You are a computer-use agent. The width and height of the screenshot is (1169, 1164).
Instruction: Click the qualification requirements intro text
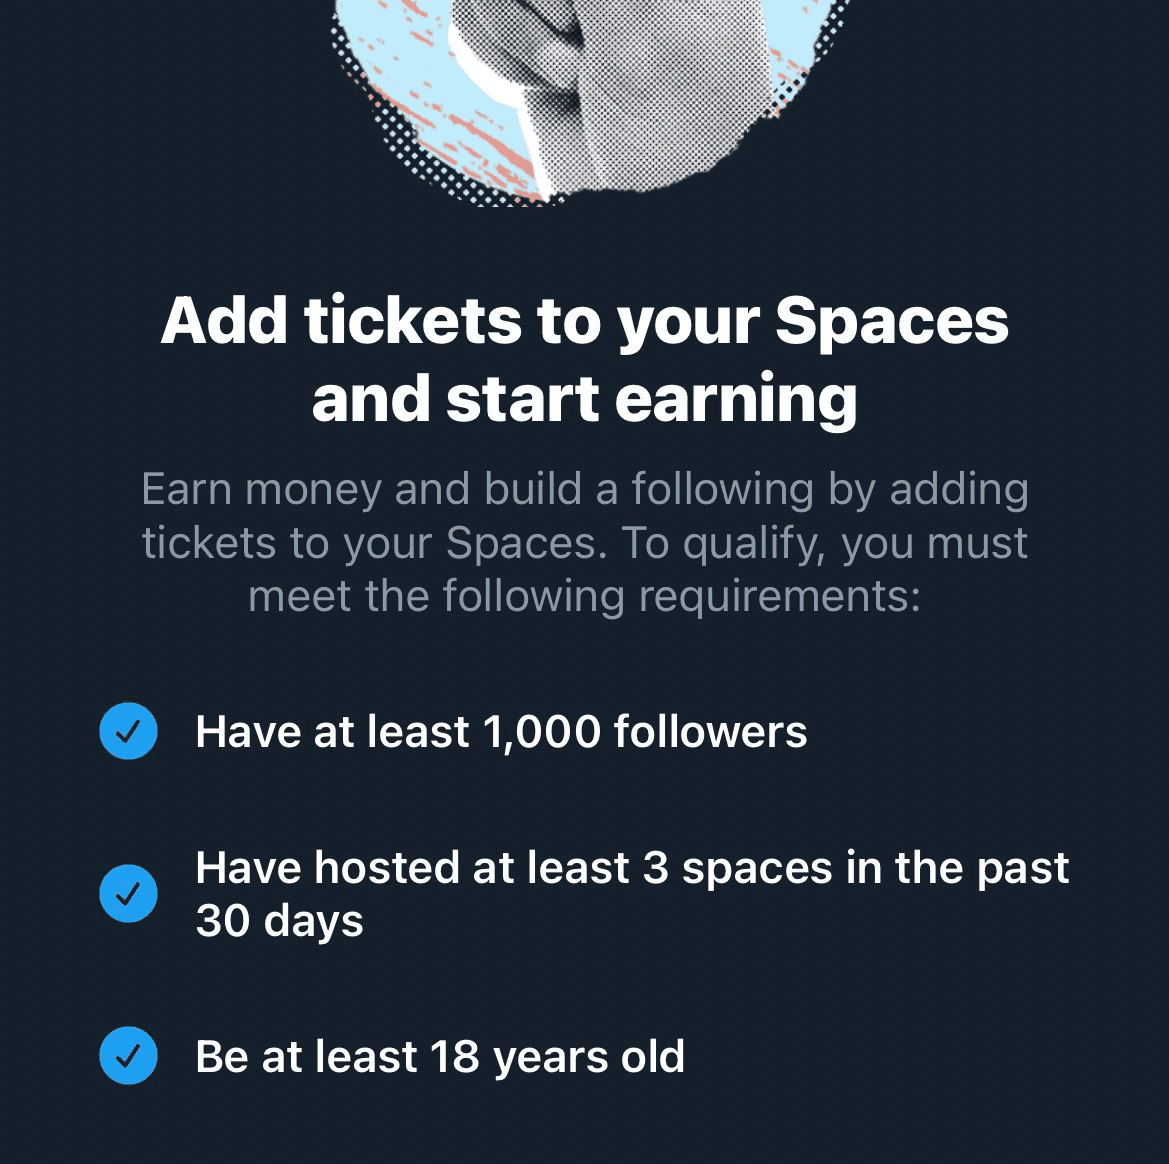[585, 541]
